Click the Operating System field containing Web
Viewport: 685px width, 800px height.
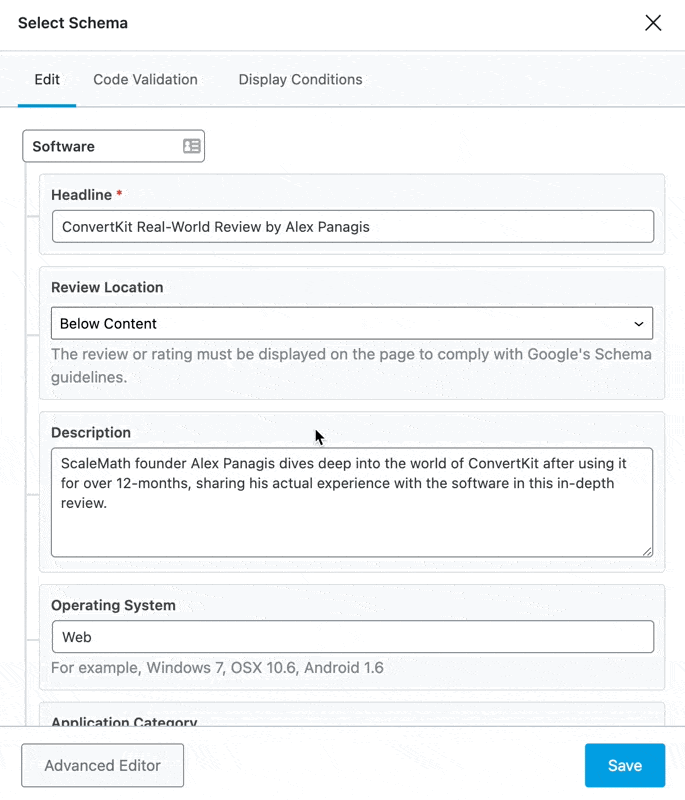(x=353, y=637)
